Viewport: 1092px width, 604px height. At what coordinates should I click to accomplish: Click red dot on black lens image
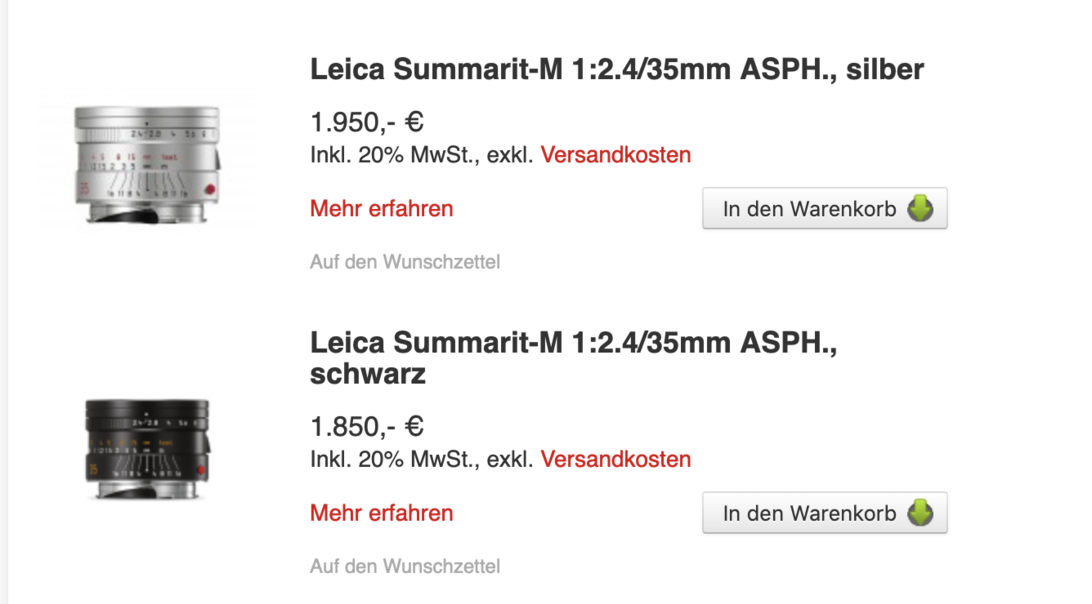coord(202,469)
